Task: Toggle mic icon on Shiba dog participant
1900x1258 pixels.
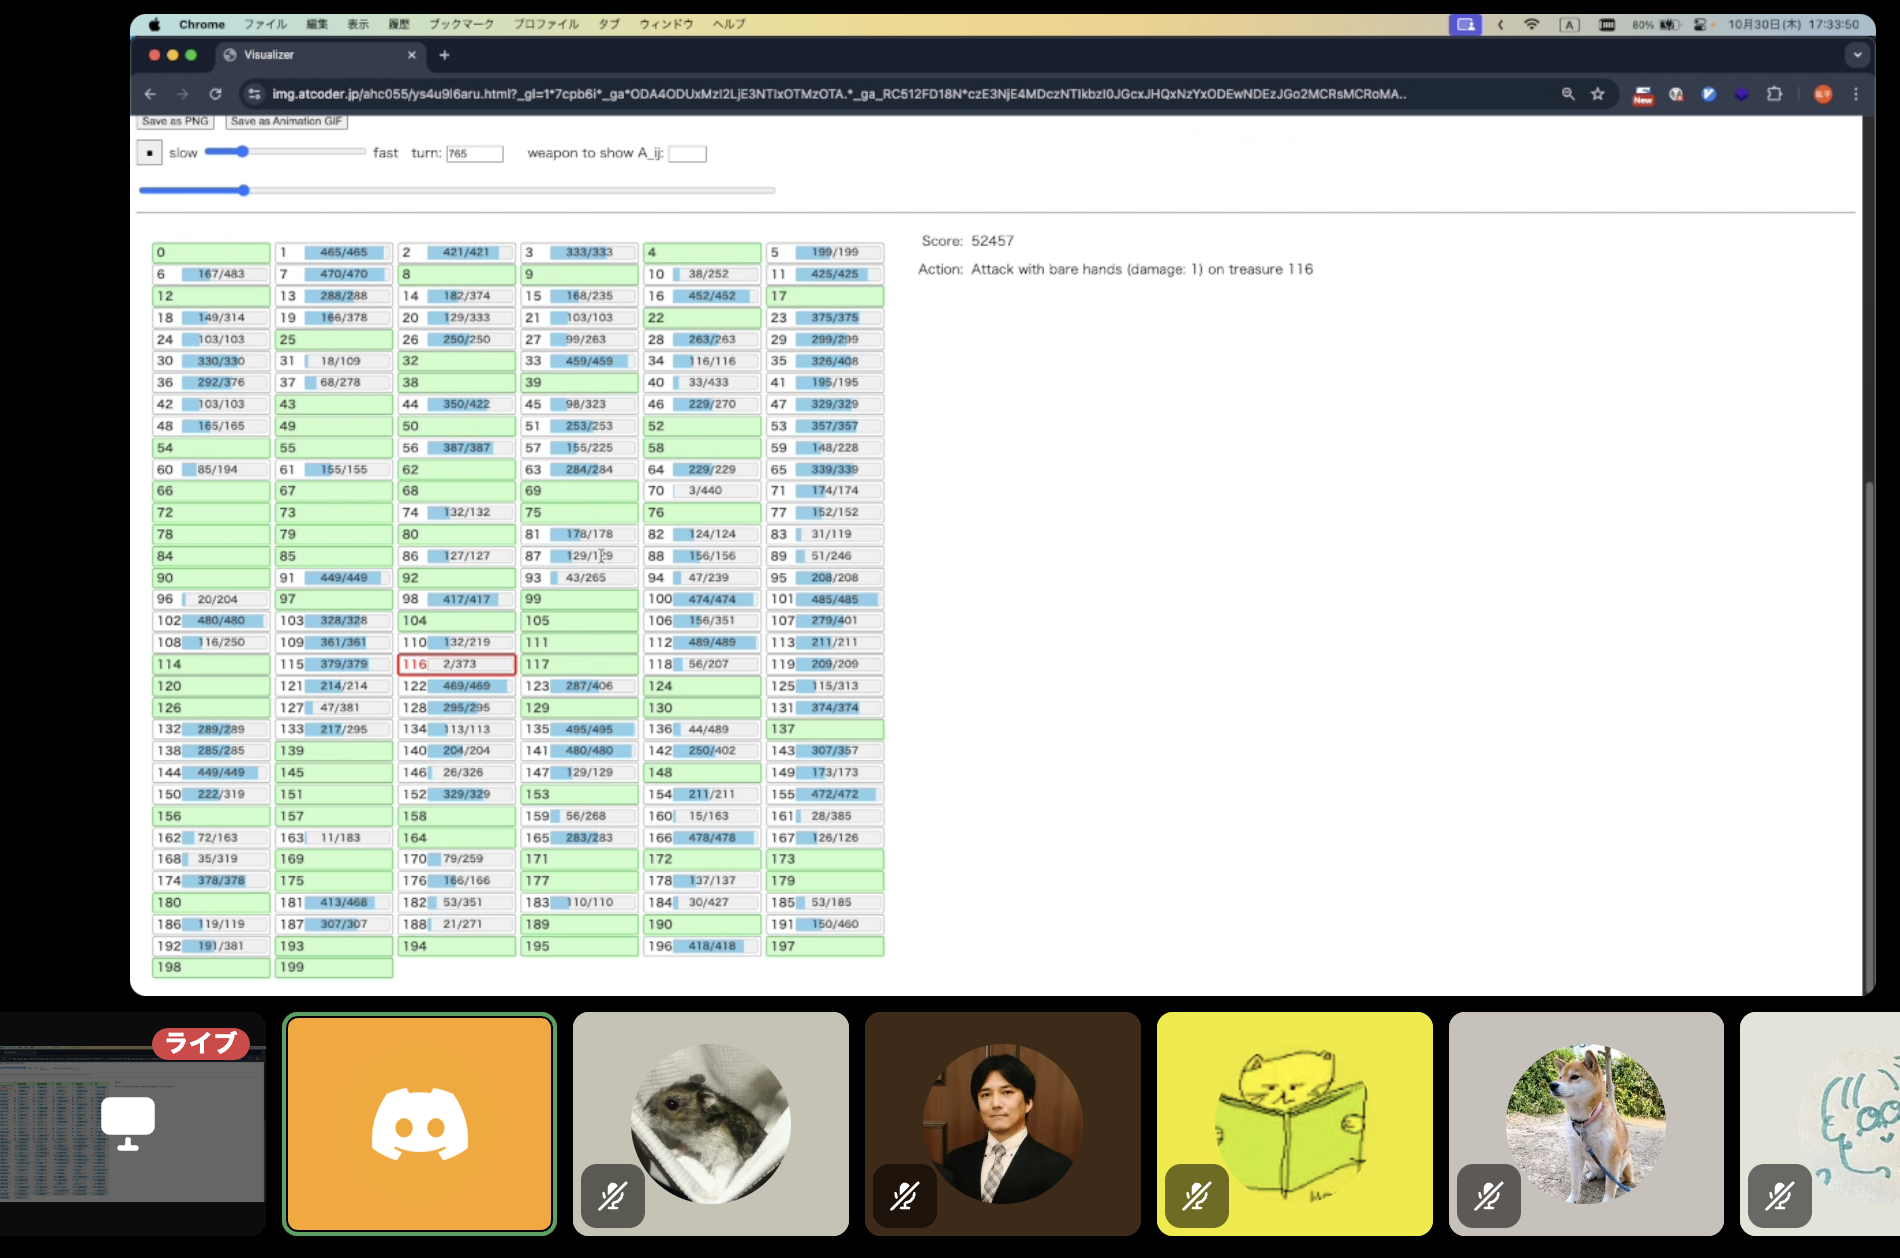Action: pyautogui.click(x=1488, y=1195)
